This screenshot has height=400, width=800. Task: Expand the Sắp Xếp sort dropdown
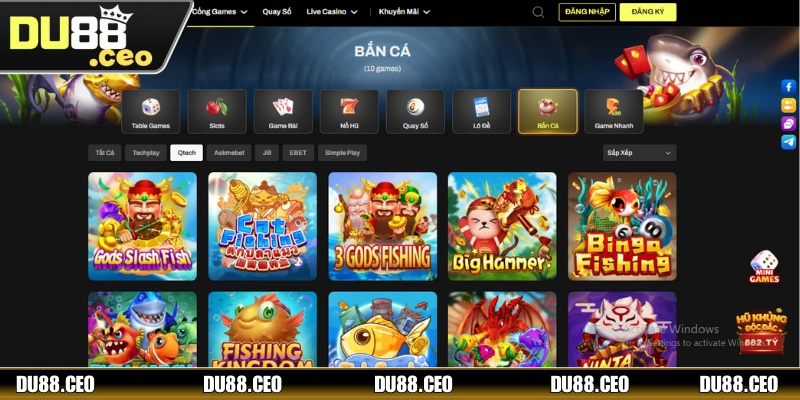(x=640, y=153)
